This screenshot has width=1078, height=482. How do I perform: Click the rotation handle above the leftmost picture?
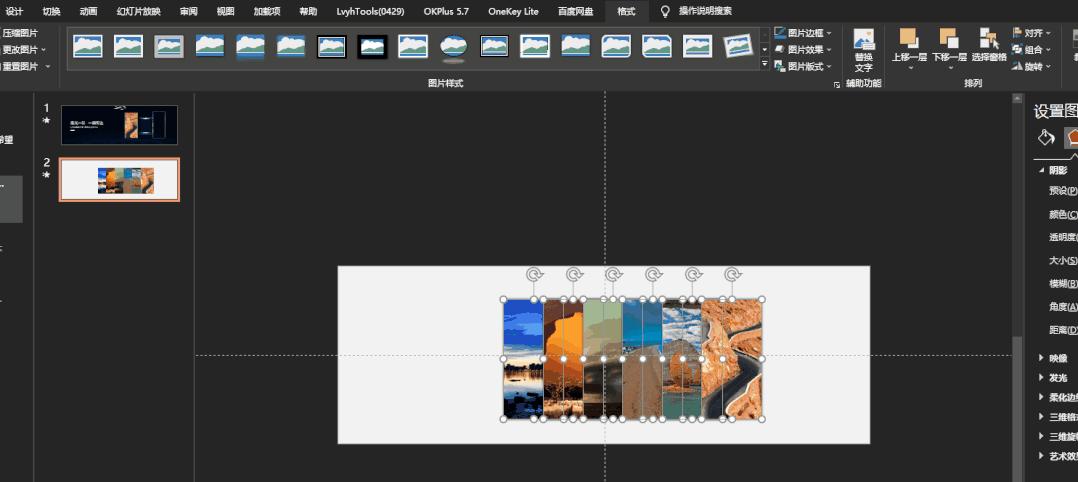(533, 274)
